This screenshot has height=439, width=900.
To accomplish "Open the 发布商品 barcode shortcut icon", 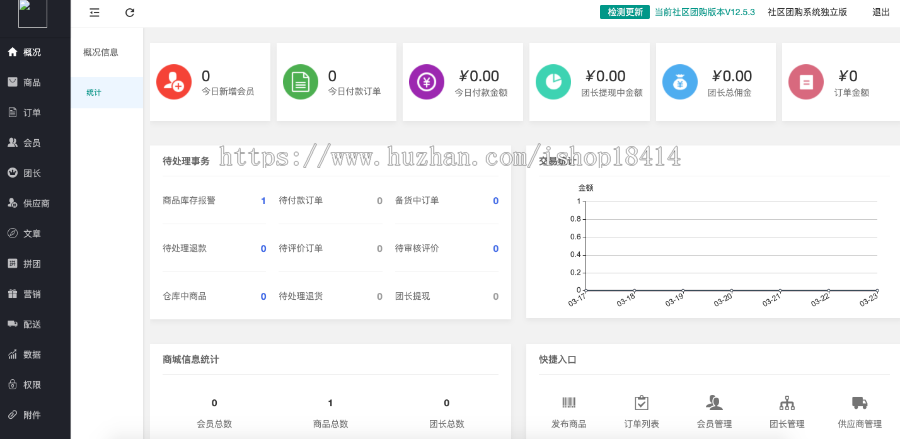I will [x=569, y=403].
